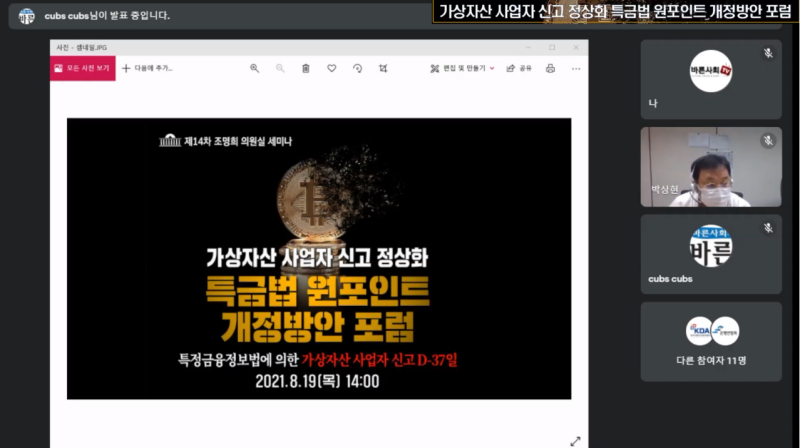Close the Photos window
The height and width of the screenshot is (448, 800).
coord(576,47)
